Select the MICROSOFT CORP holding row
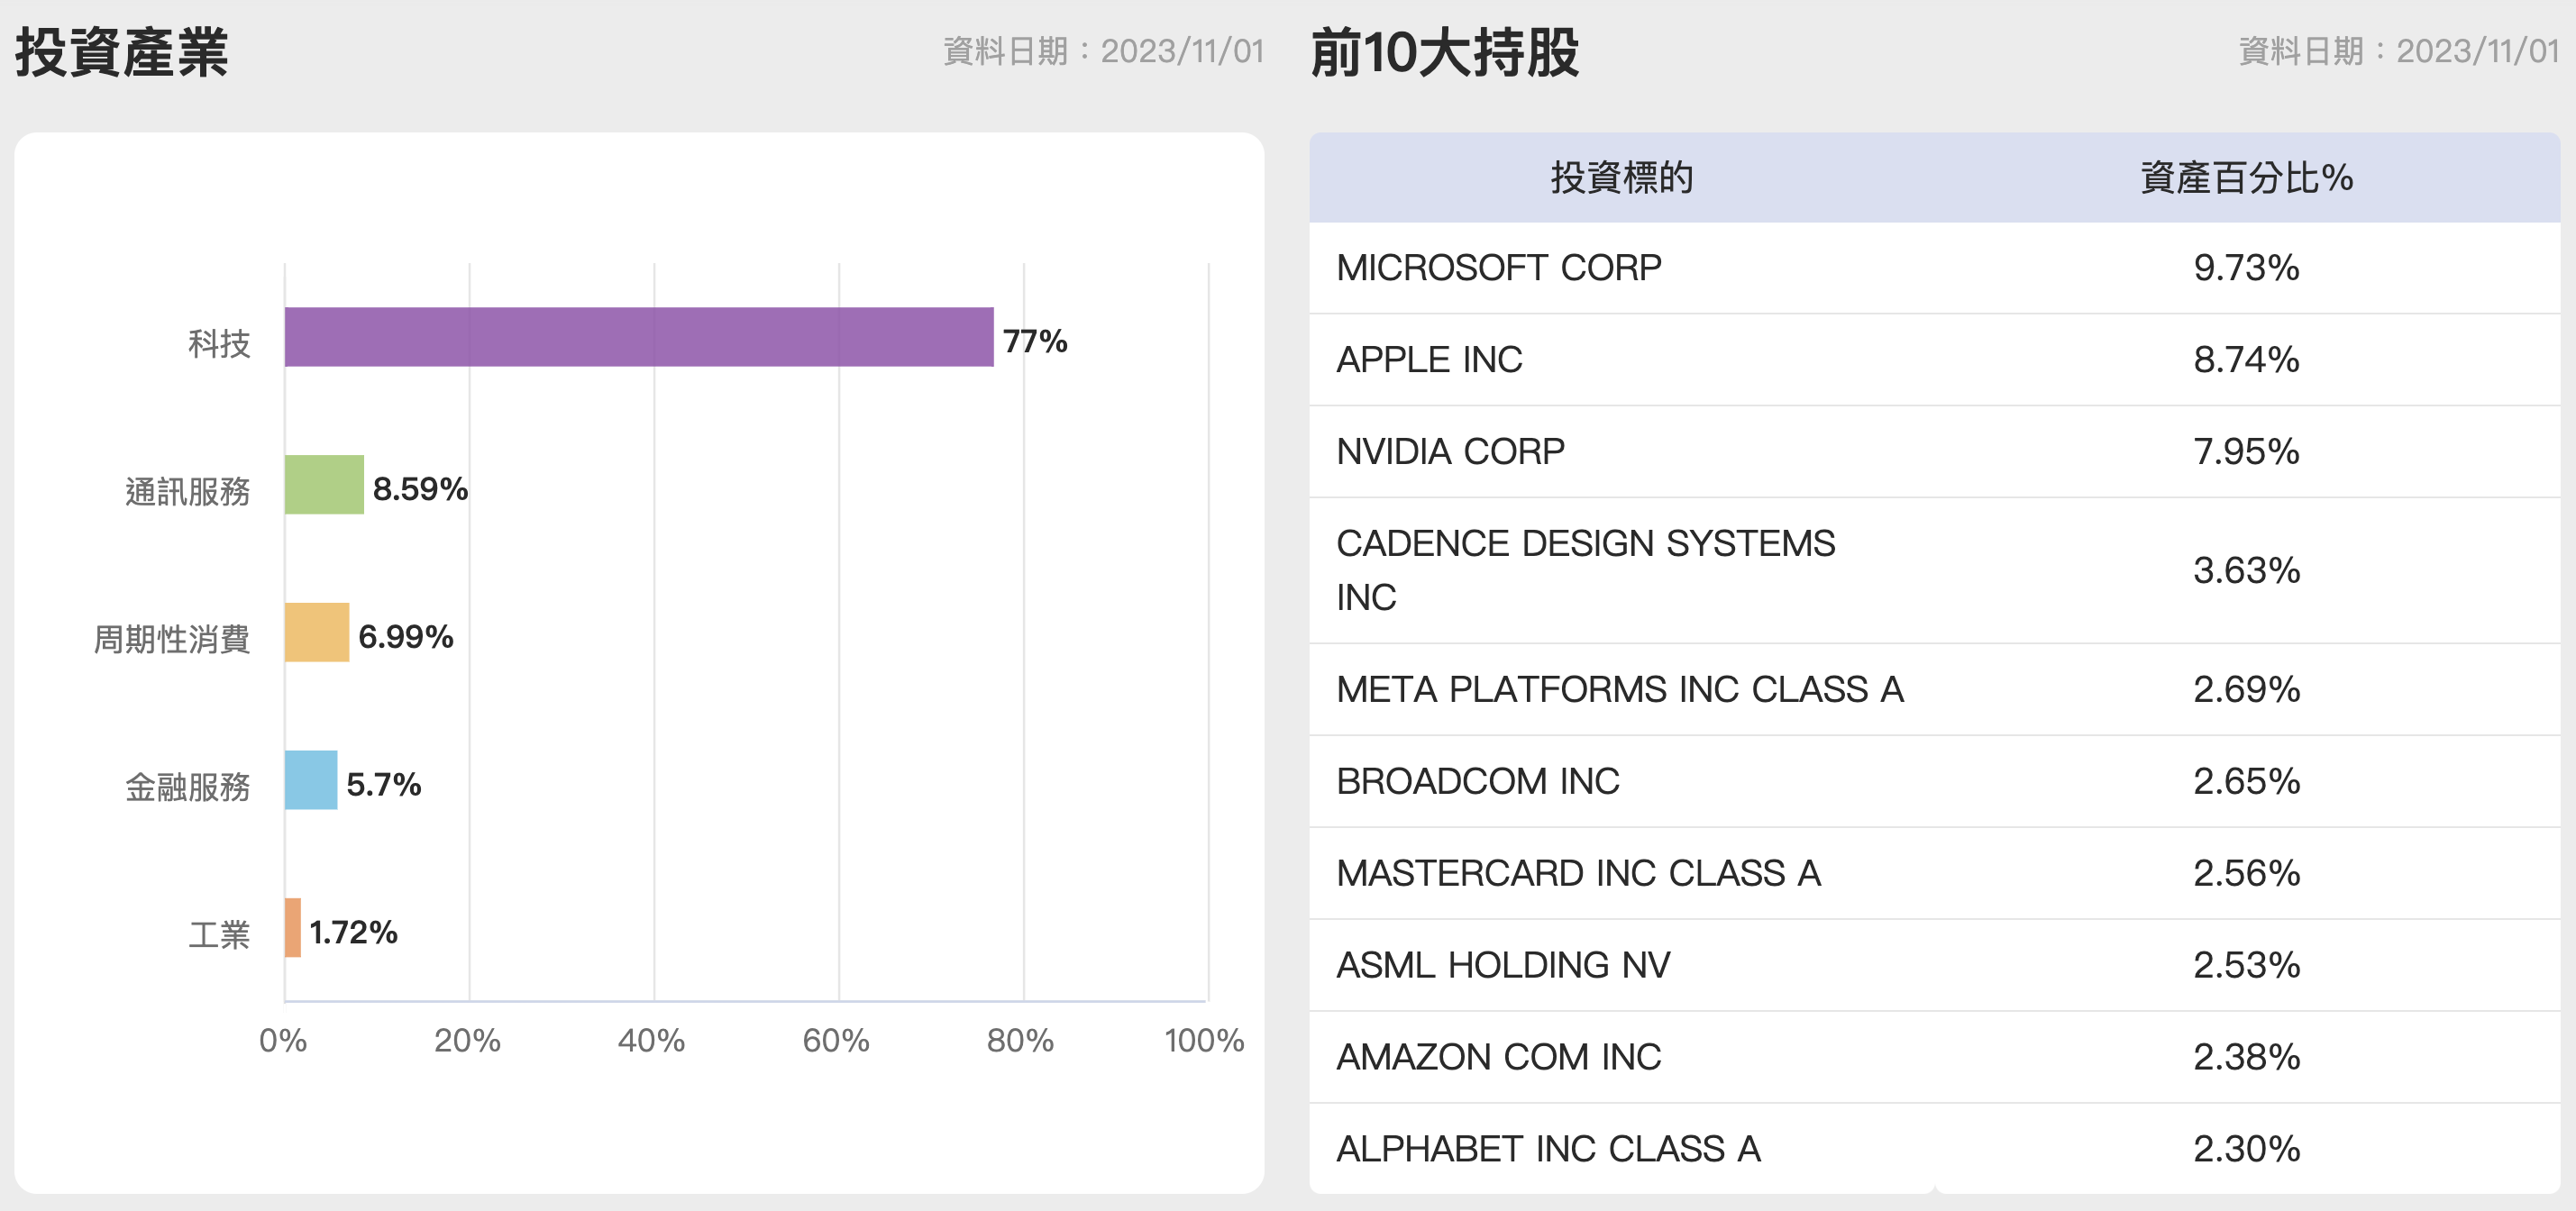The width and height of the screenshot is (2576, 1211). (x=1498, y=268)
